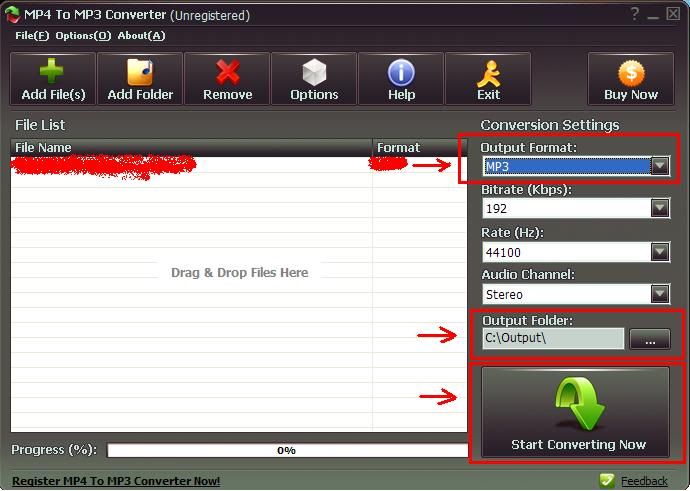Expand the Bitrate (Kbps) dropdown arrow
The width and height of the screenshot is (690, 491).
click(x=660, y=208)
